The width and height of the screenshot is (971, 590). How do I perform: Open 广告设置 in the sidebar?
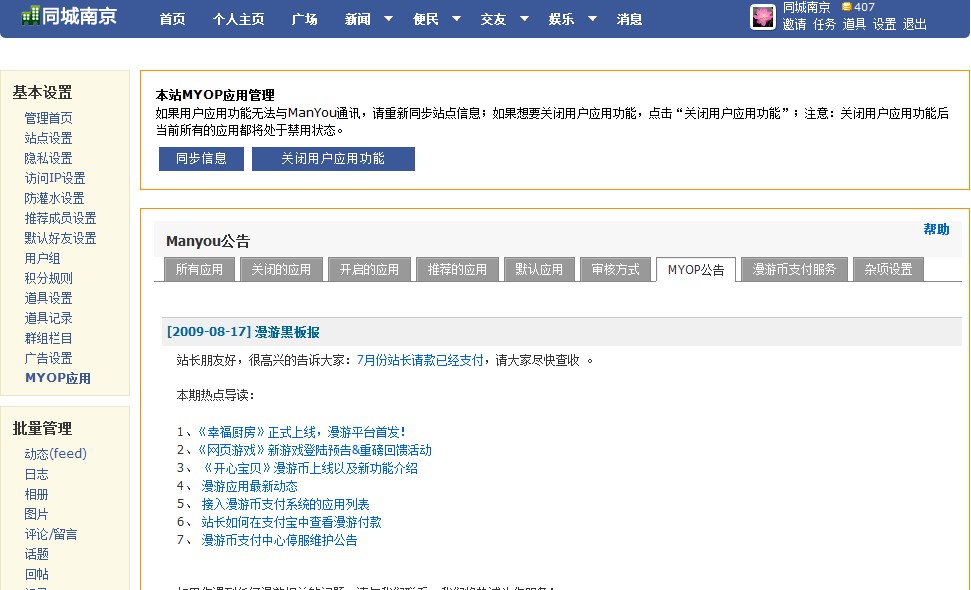click(x=48, y=358)
